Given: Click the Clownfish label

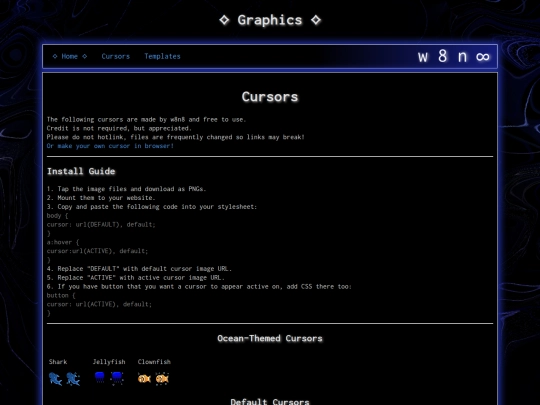Looking at the screenshot, I should click(x=154, y=362).
